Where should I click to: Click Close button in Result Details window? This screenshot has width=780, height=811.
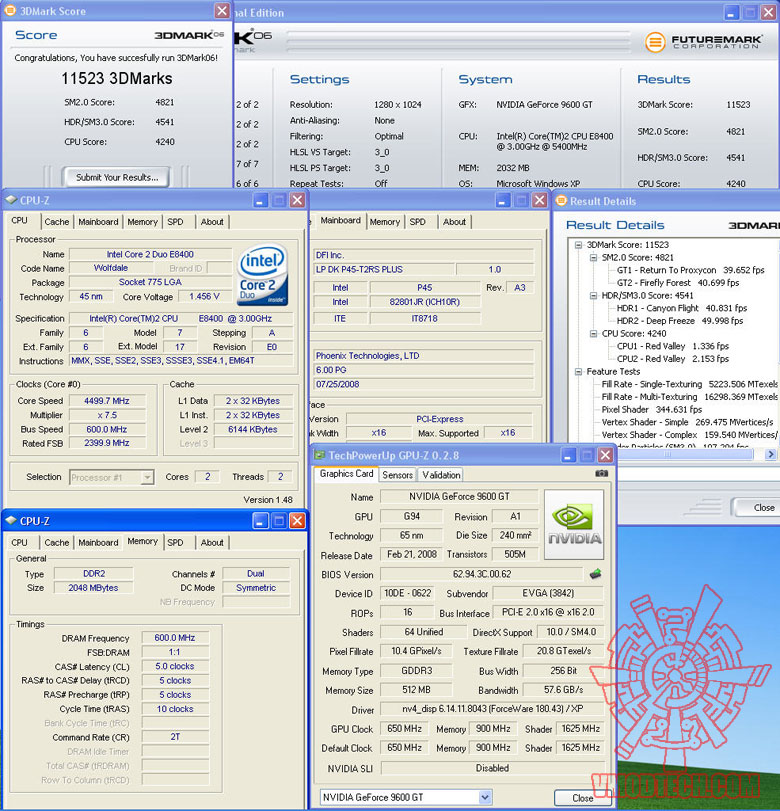[758, 507]
